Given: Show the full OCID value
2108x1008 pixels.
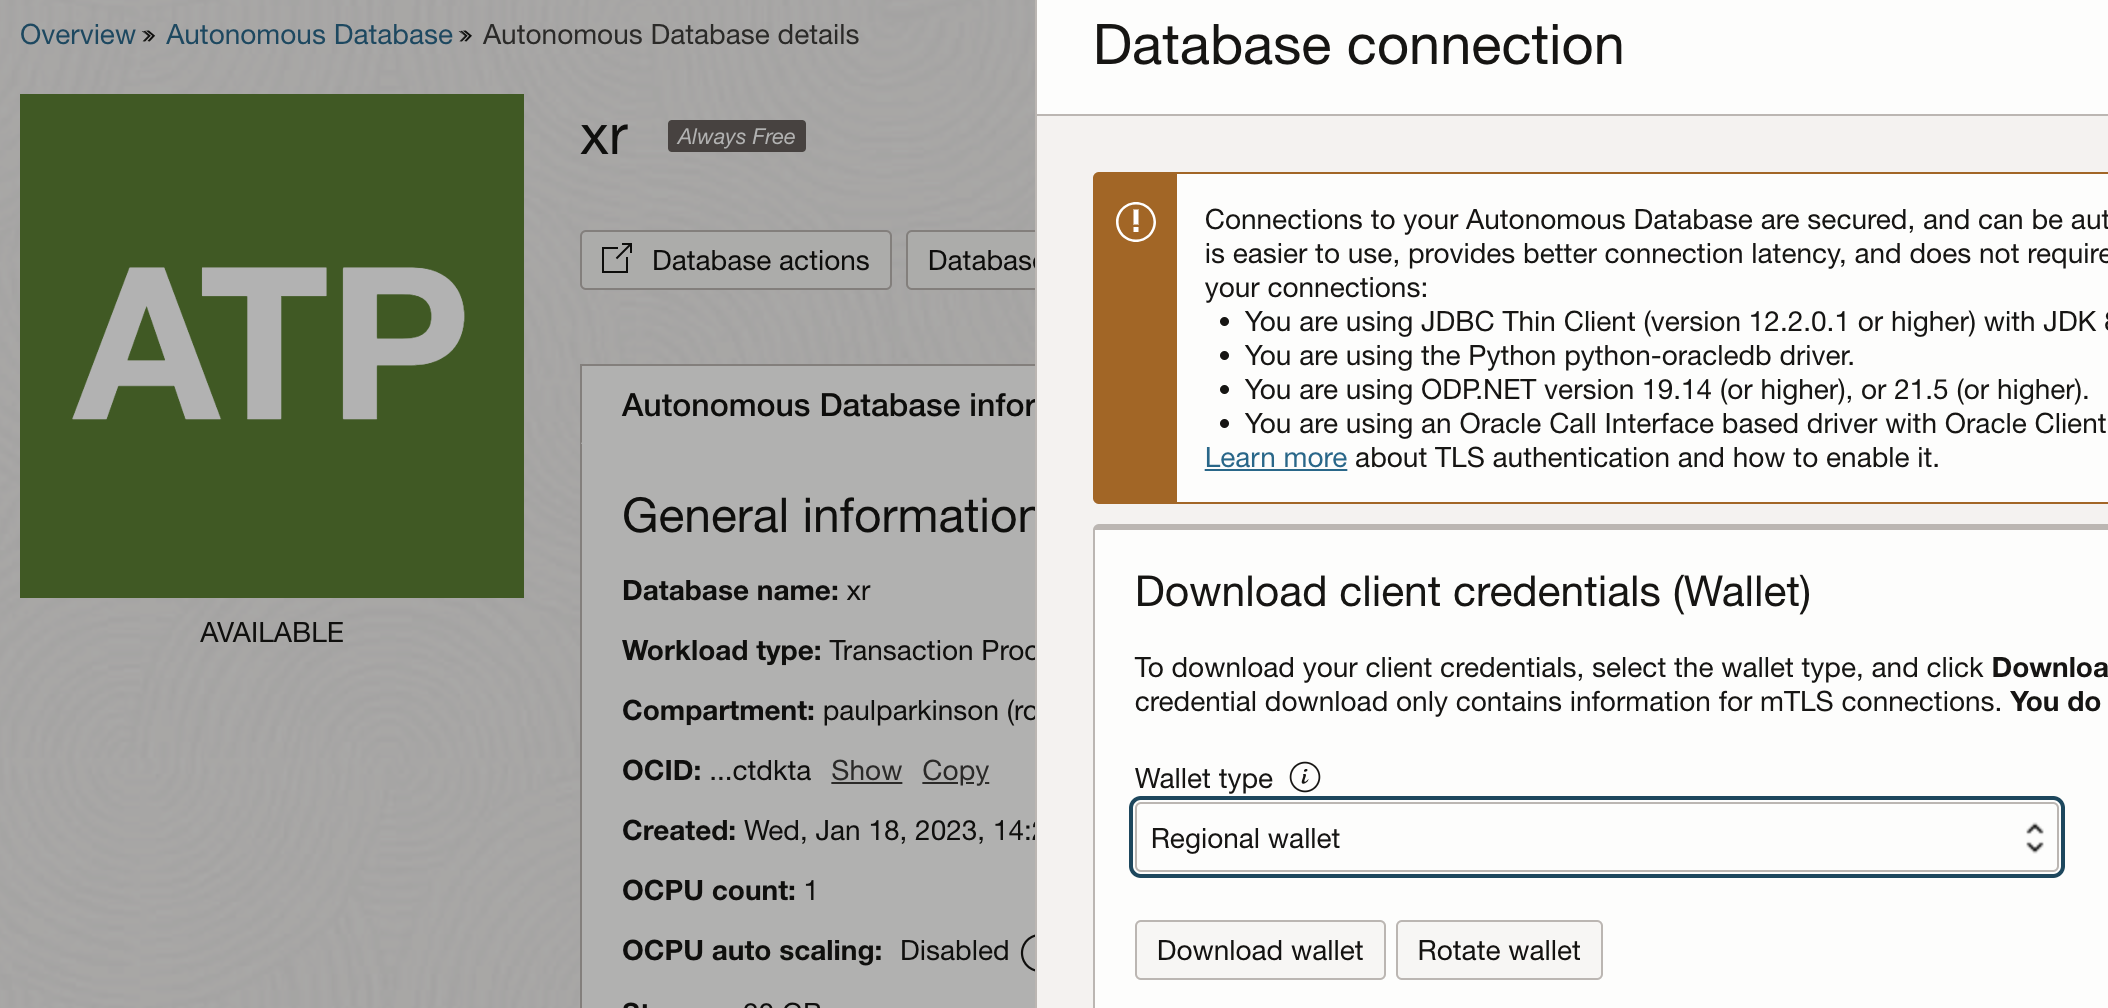Looking at the screenshot, I should coord(866,770).
